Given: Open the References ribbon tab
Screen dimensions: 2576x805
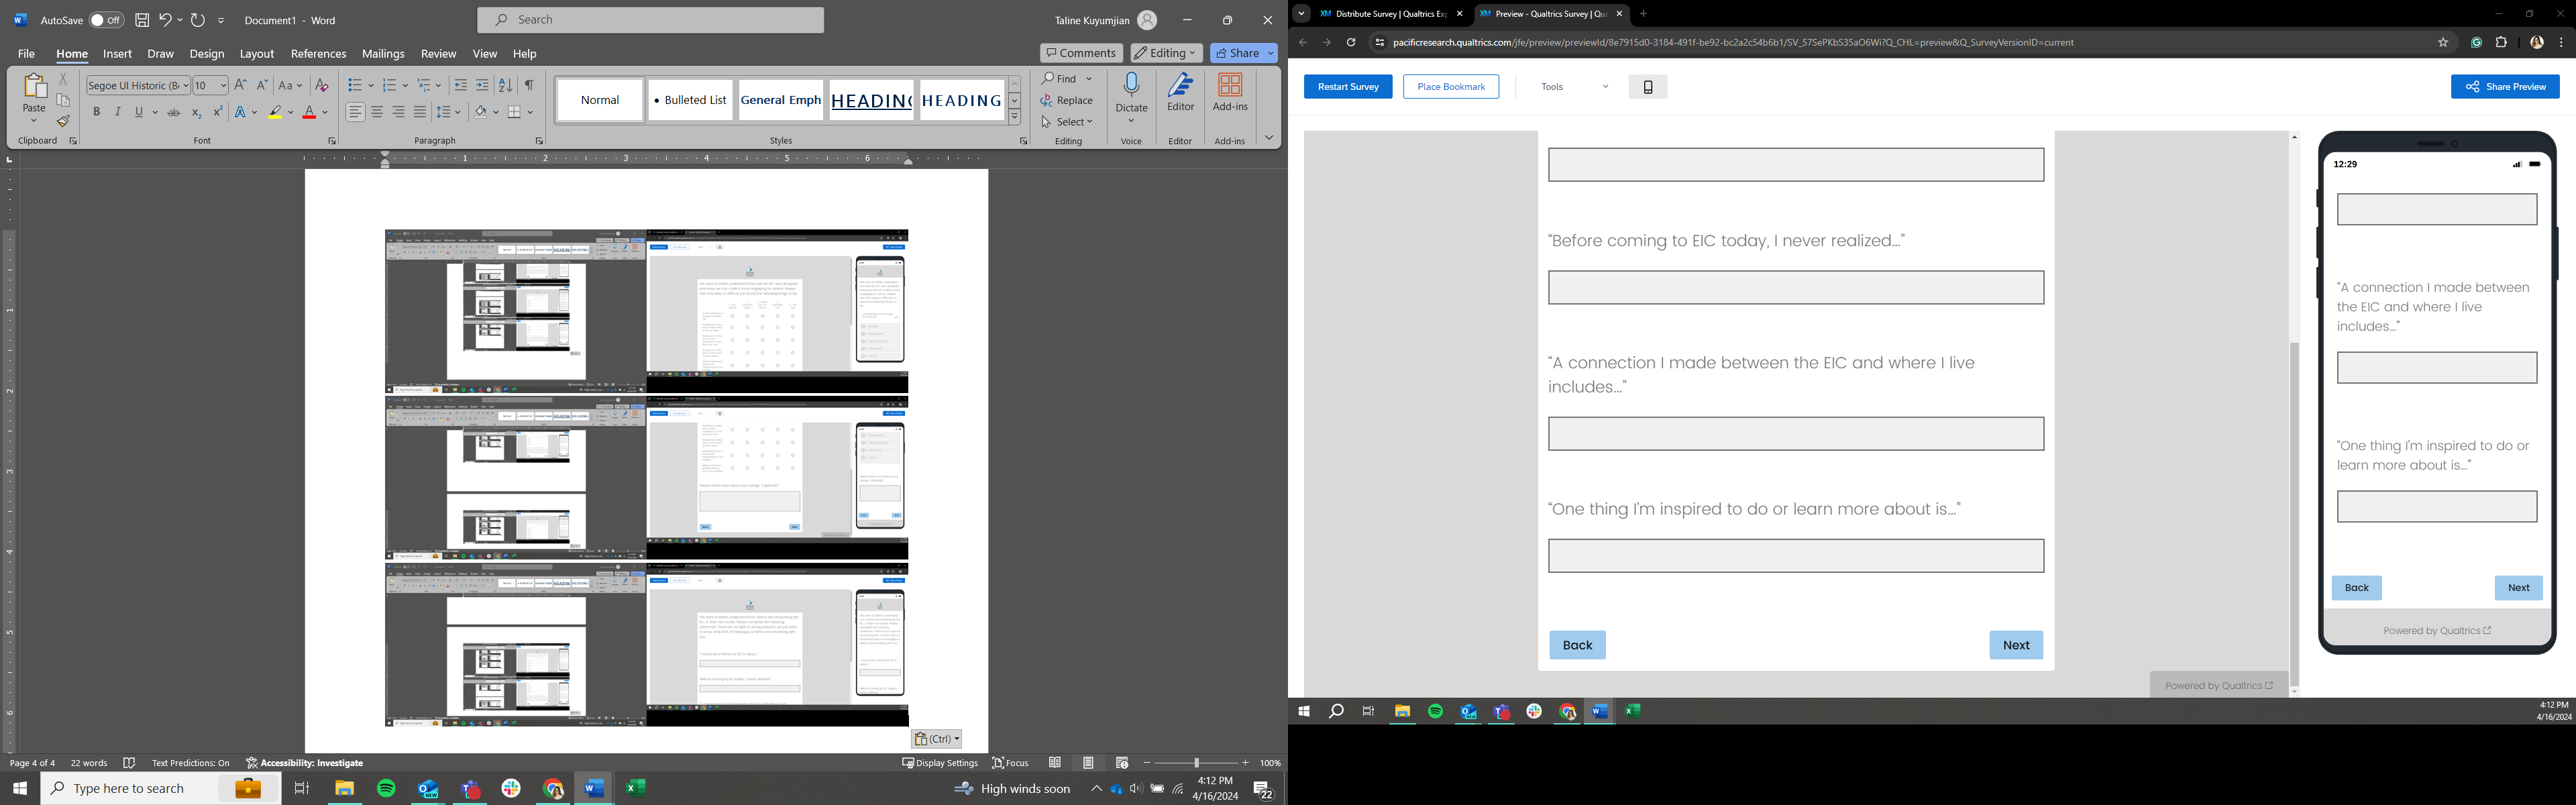Looking at the screenshot, I should click(318, 54).
